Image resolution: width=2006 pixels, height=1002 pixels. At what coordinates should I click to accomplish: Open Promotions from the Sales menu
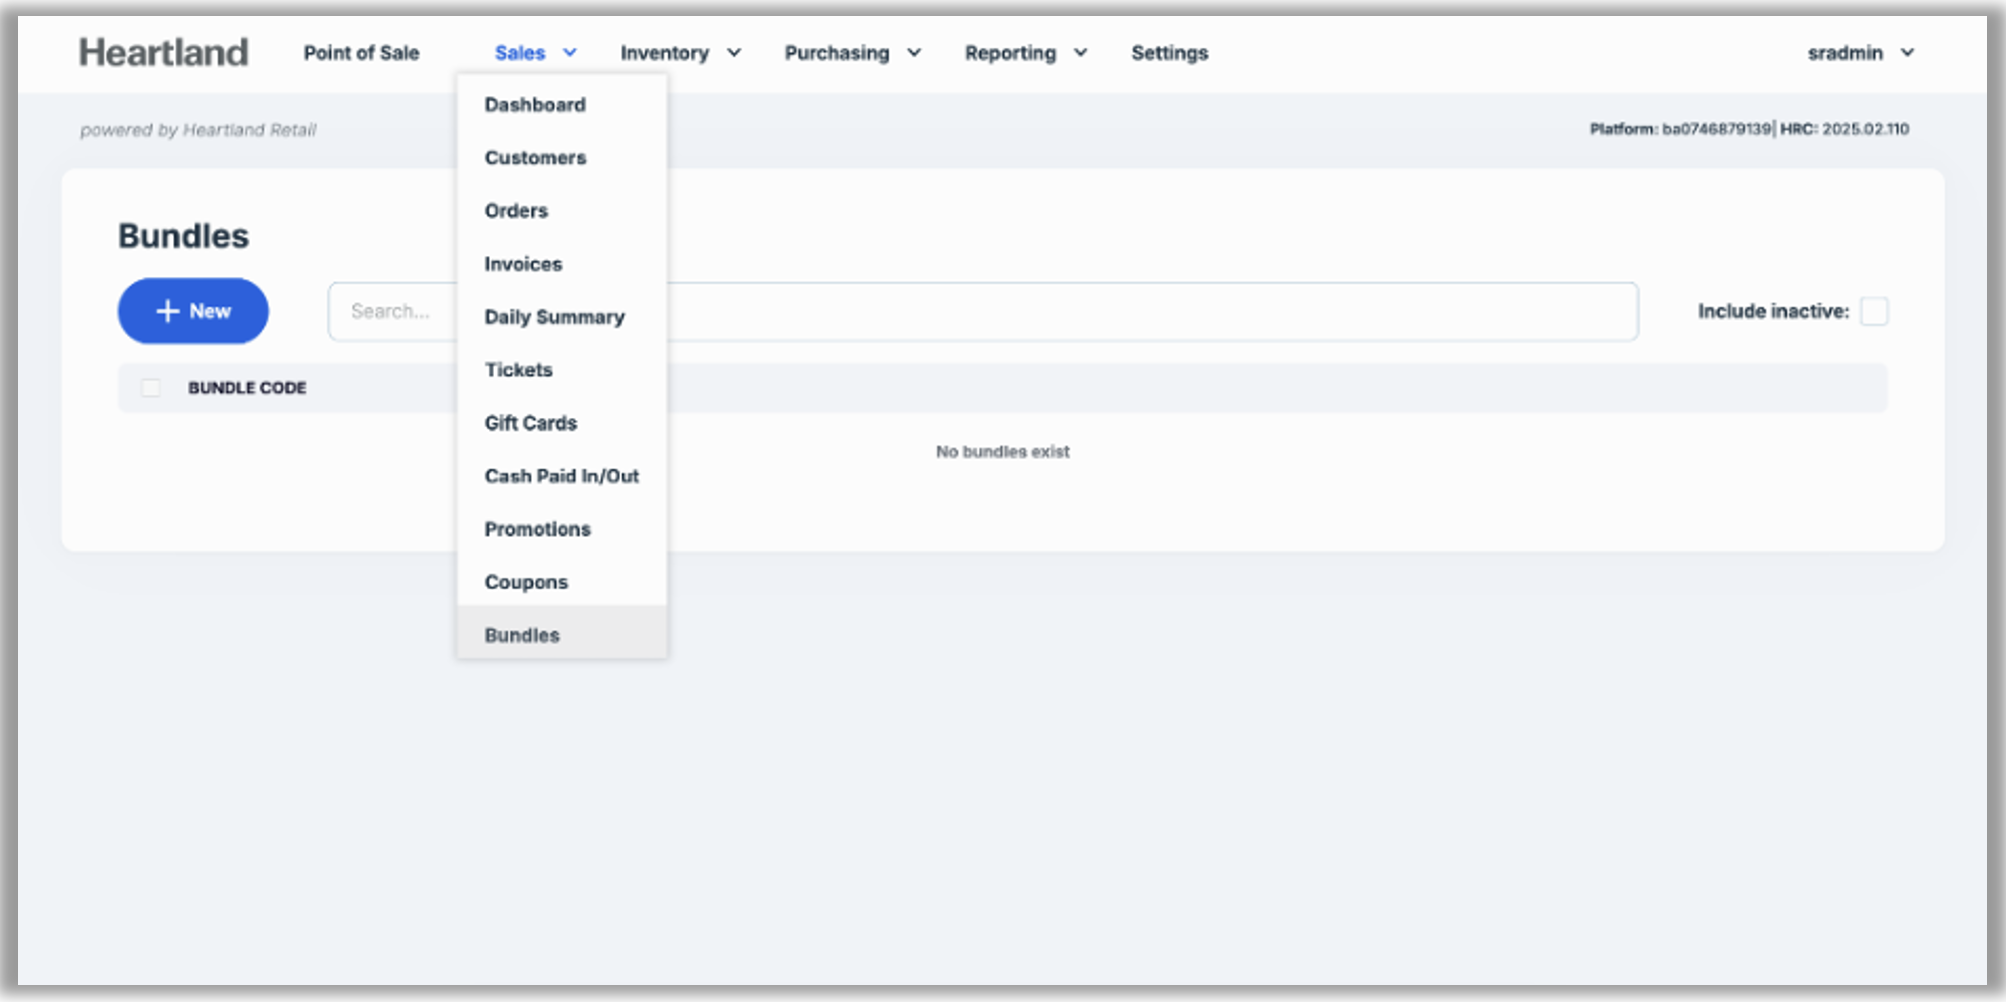click(x=537, y=529)
